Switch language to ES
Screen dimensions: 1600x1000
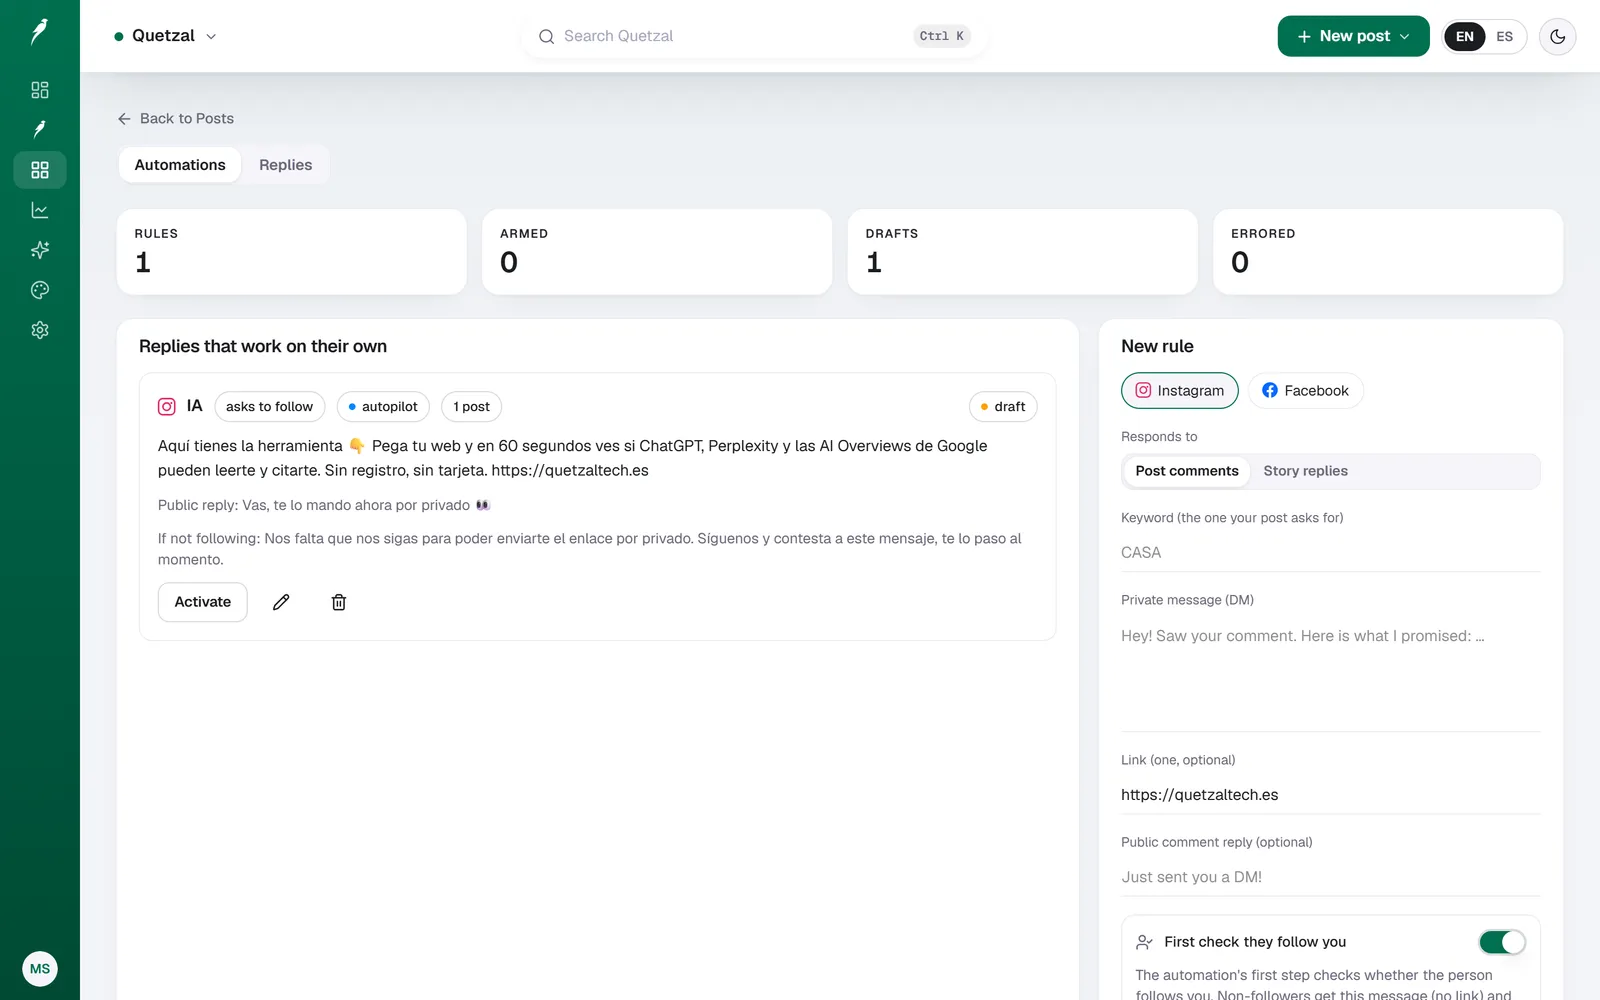[1504, 36]
